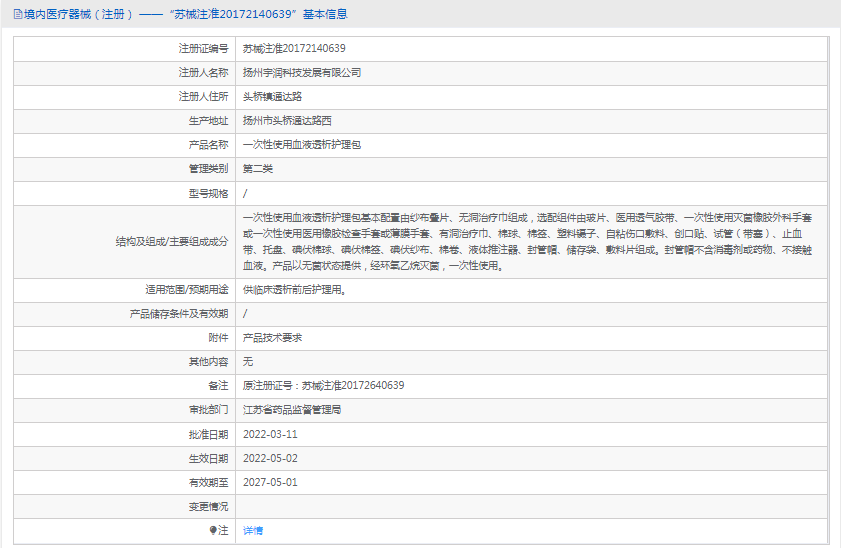841x548 pixels.
Task: Click the 适用范围/预期用途 label
Action: pos(186,290)
